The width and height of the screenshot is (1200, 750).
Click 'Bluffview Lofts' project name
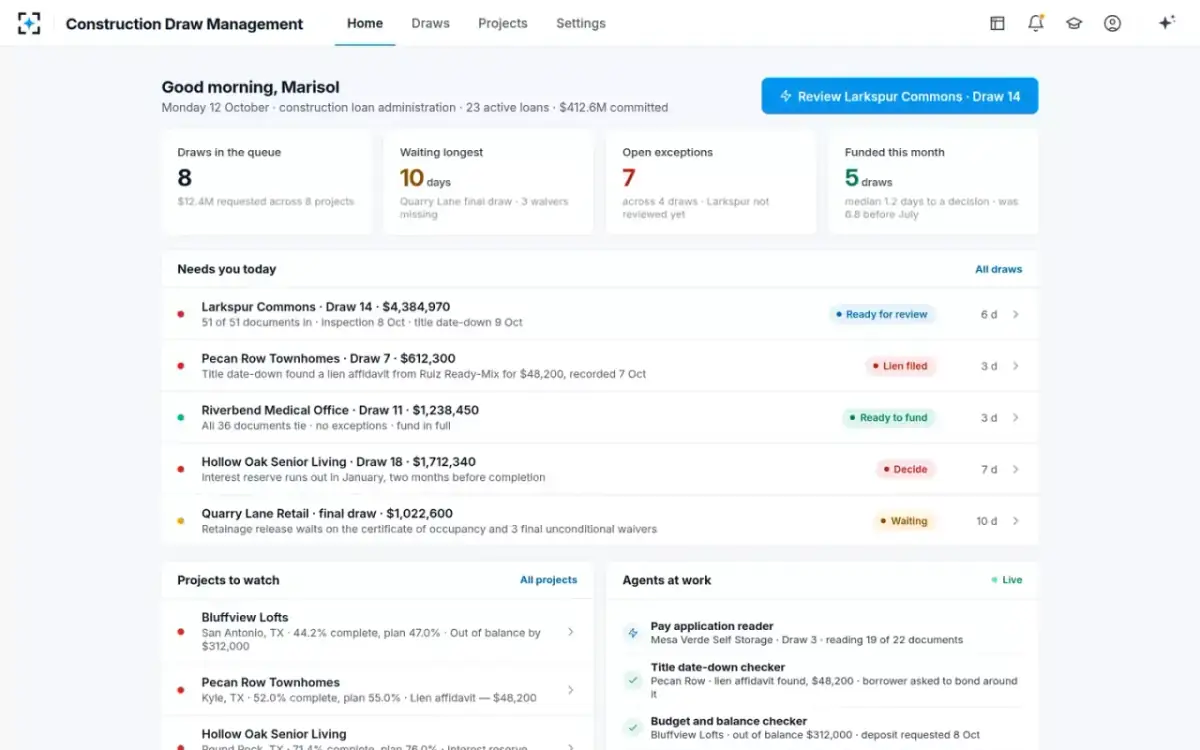245,618
